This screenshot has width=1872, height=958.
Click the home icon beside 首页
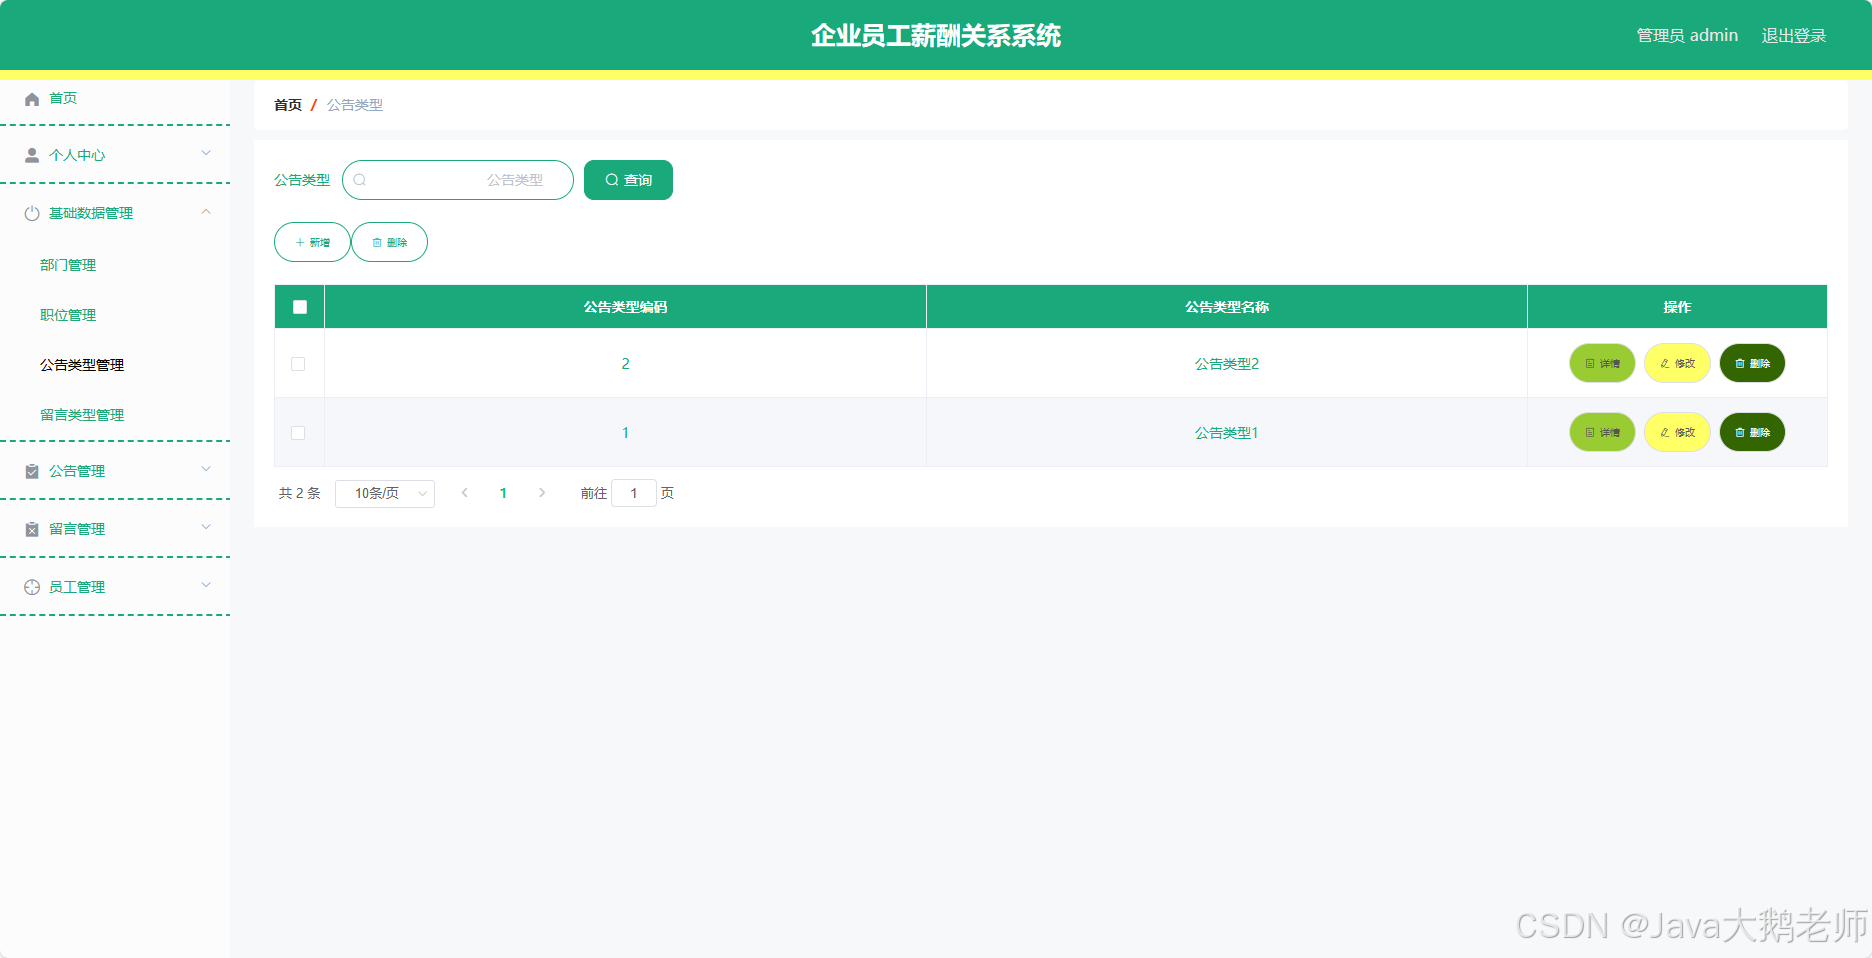(30, 98)
